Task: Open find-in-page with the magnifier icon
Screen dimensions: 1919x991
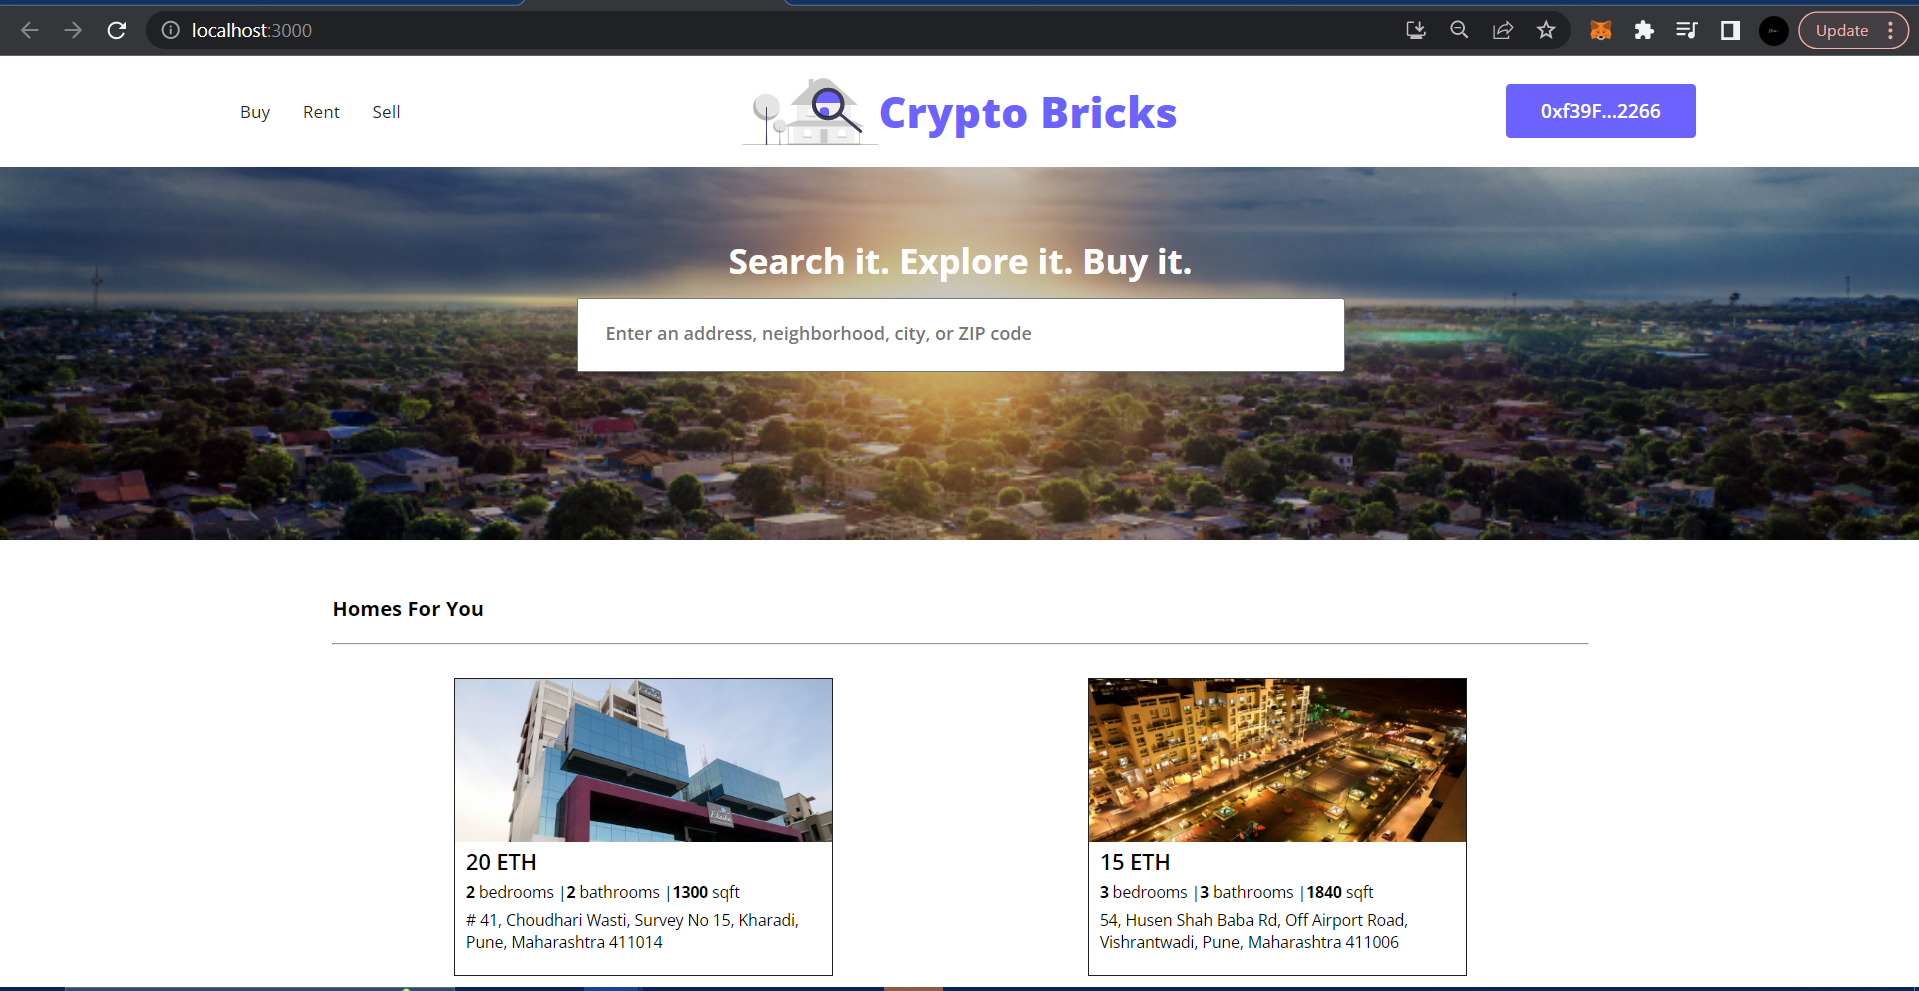Action: pyautogui.click(x=1459, y=30)
